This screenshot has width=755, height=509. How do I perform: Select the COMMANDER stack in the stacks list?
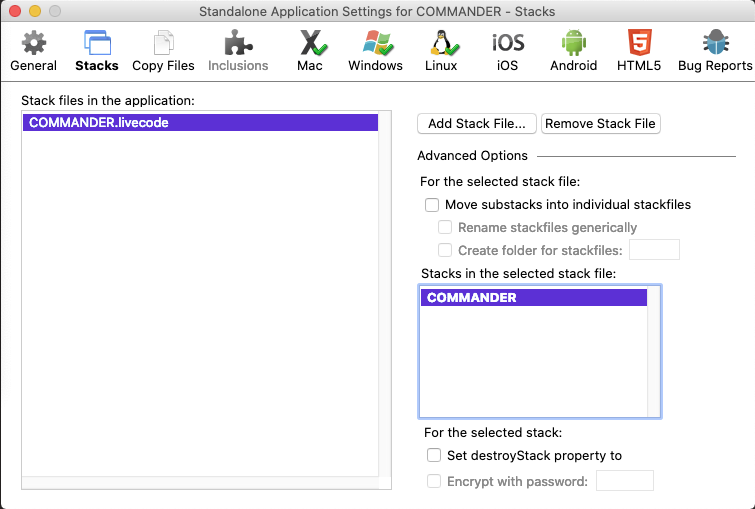pyautogui.click(x=533, y=298)
